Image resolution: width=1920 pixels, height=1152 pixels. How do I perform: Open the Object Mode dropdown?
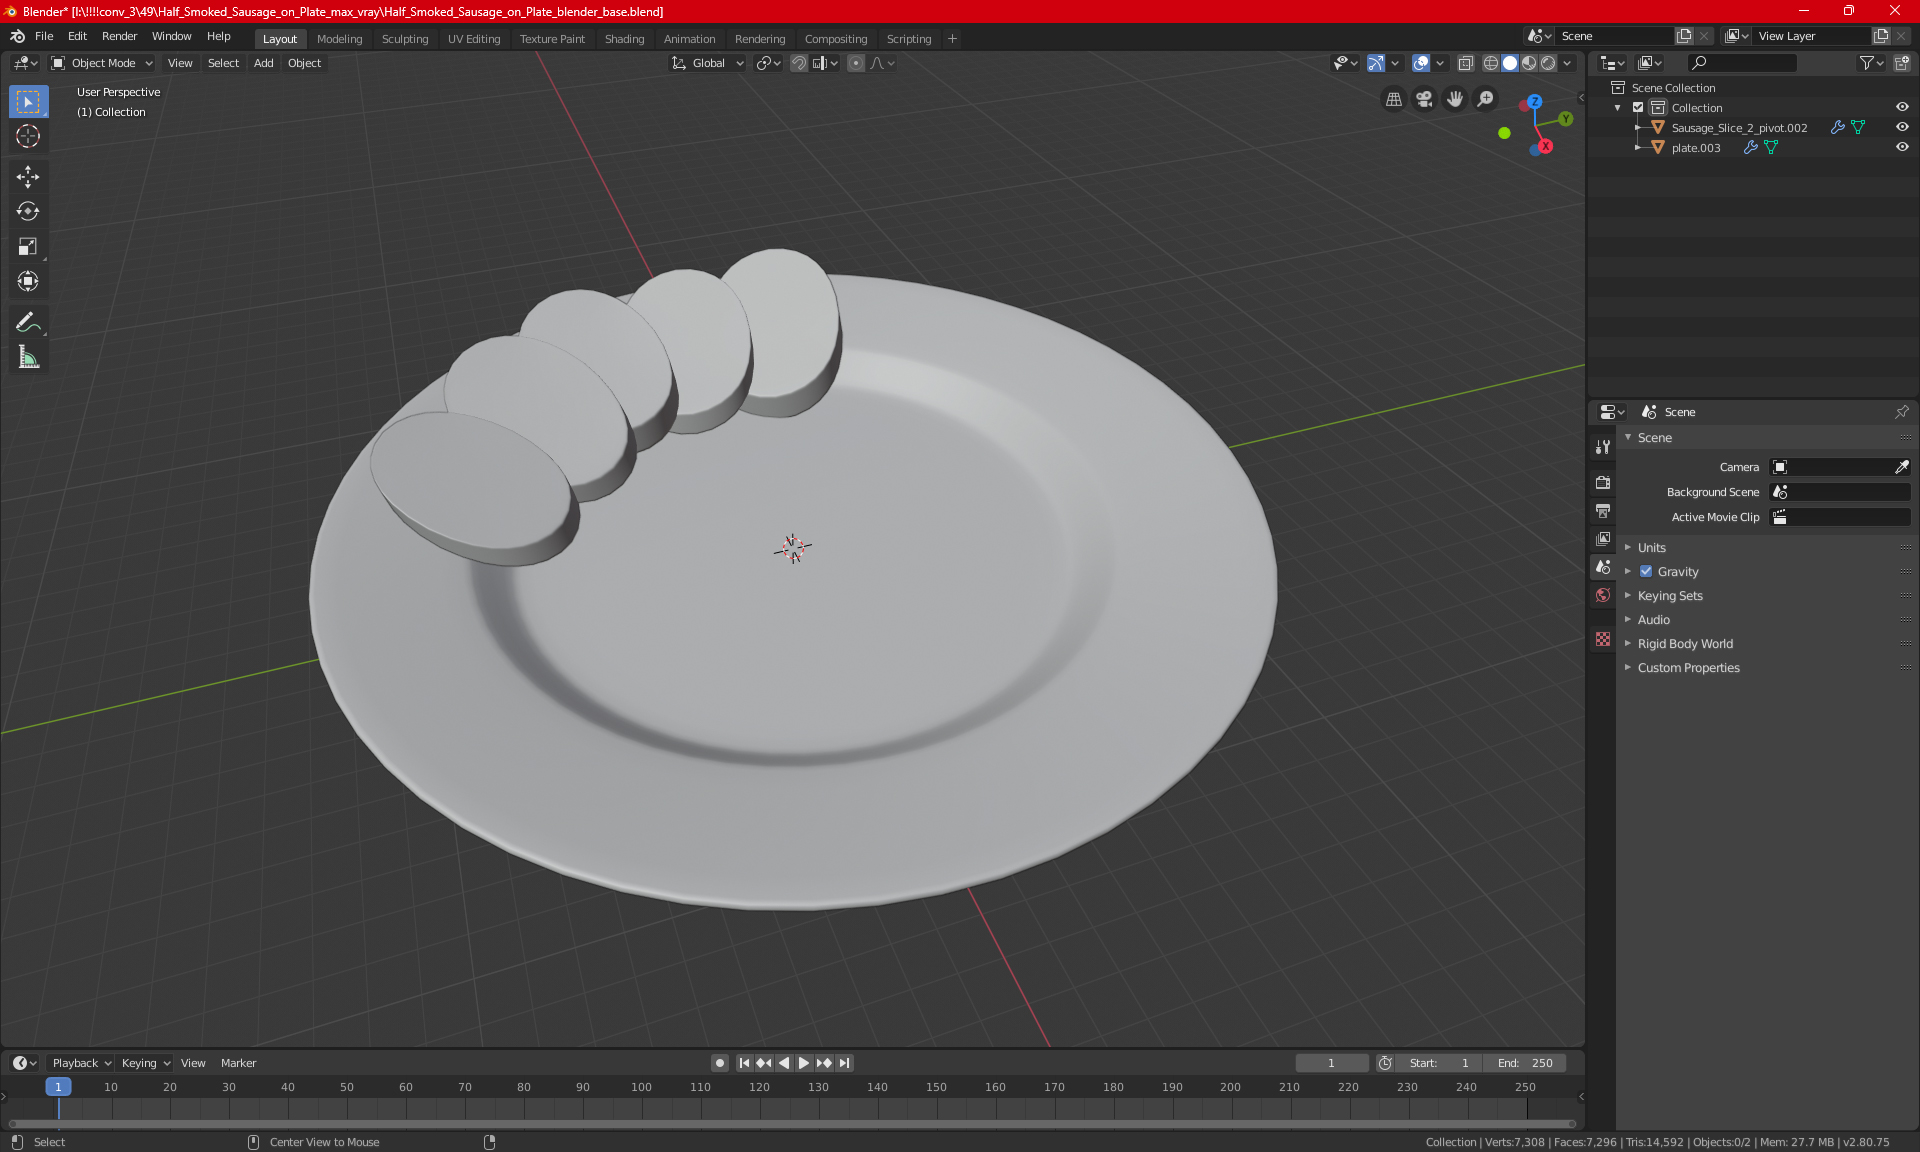pos(102,63)
